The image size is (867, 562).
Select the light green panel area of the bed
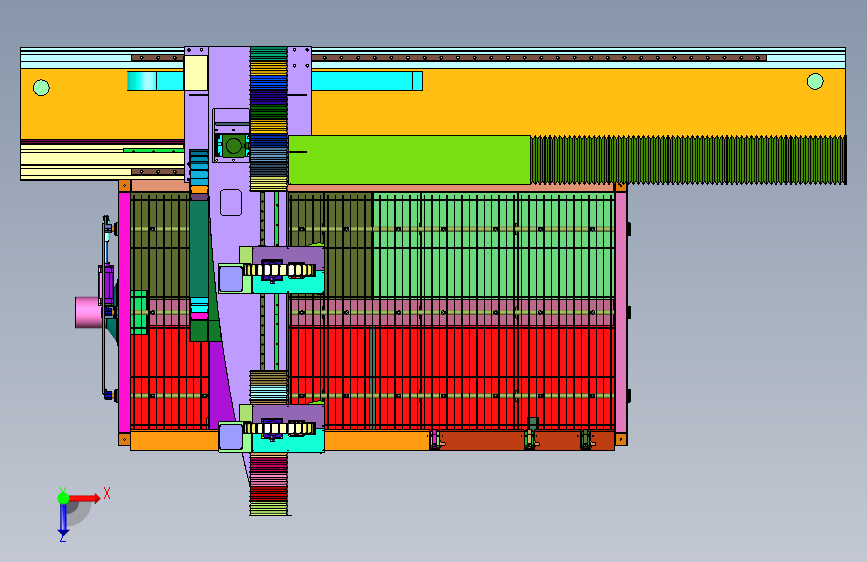click(493, 246)
